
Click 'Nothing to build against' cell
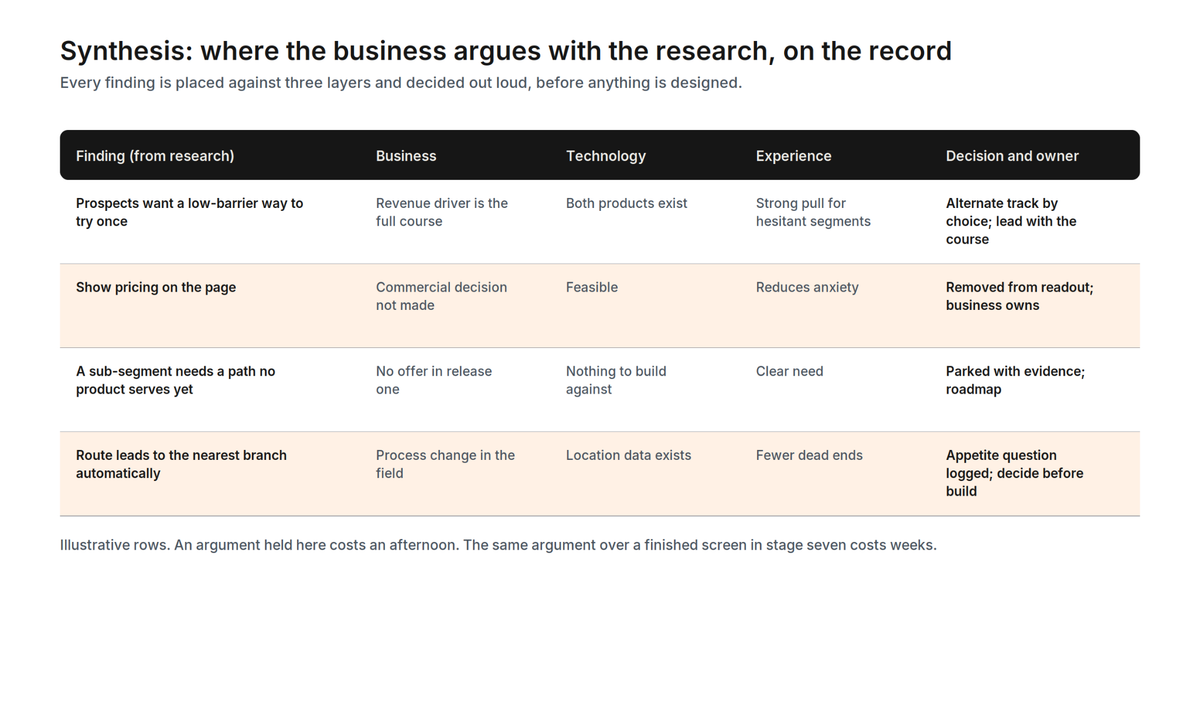point(616,380)
